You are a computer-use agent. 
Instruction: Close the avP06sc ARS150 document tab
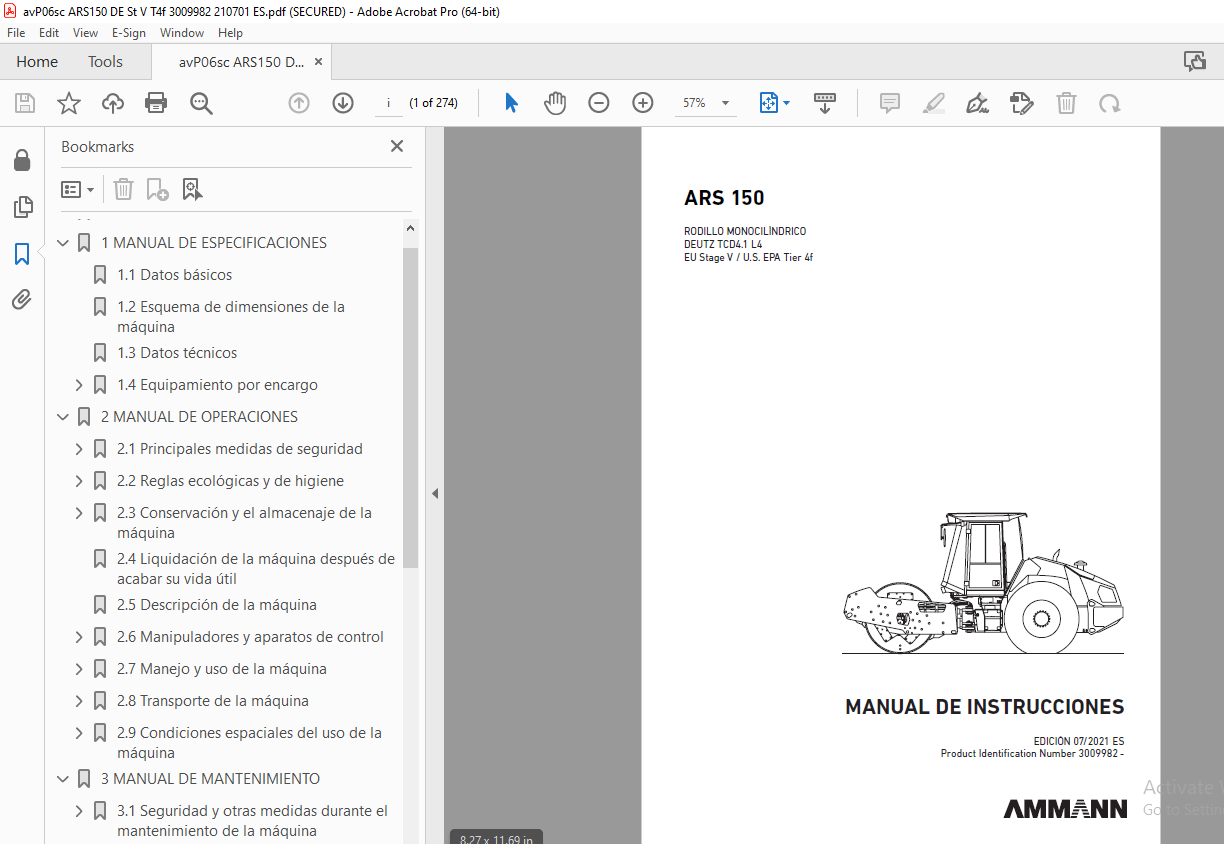318,61
